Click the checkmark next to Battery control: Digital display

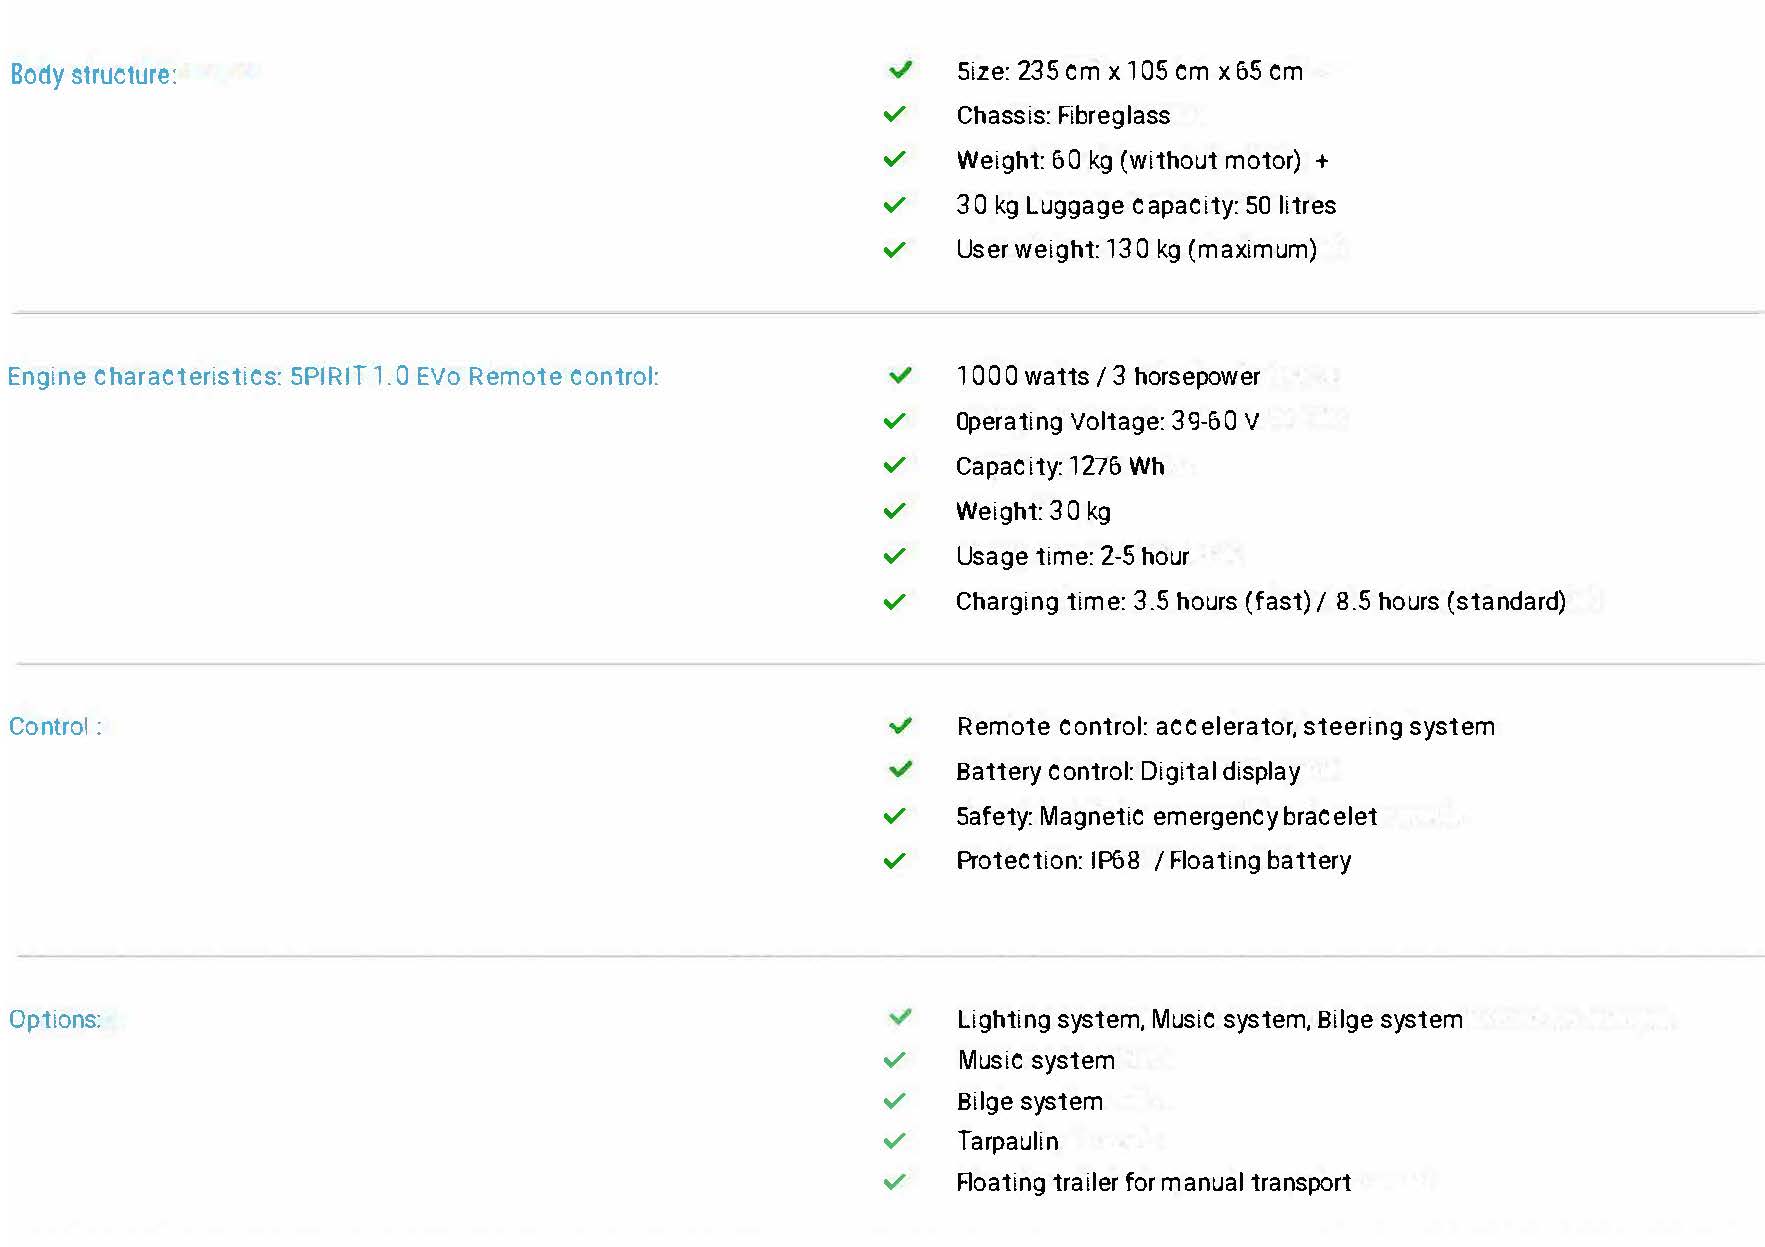900,769
